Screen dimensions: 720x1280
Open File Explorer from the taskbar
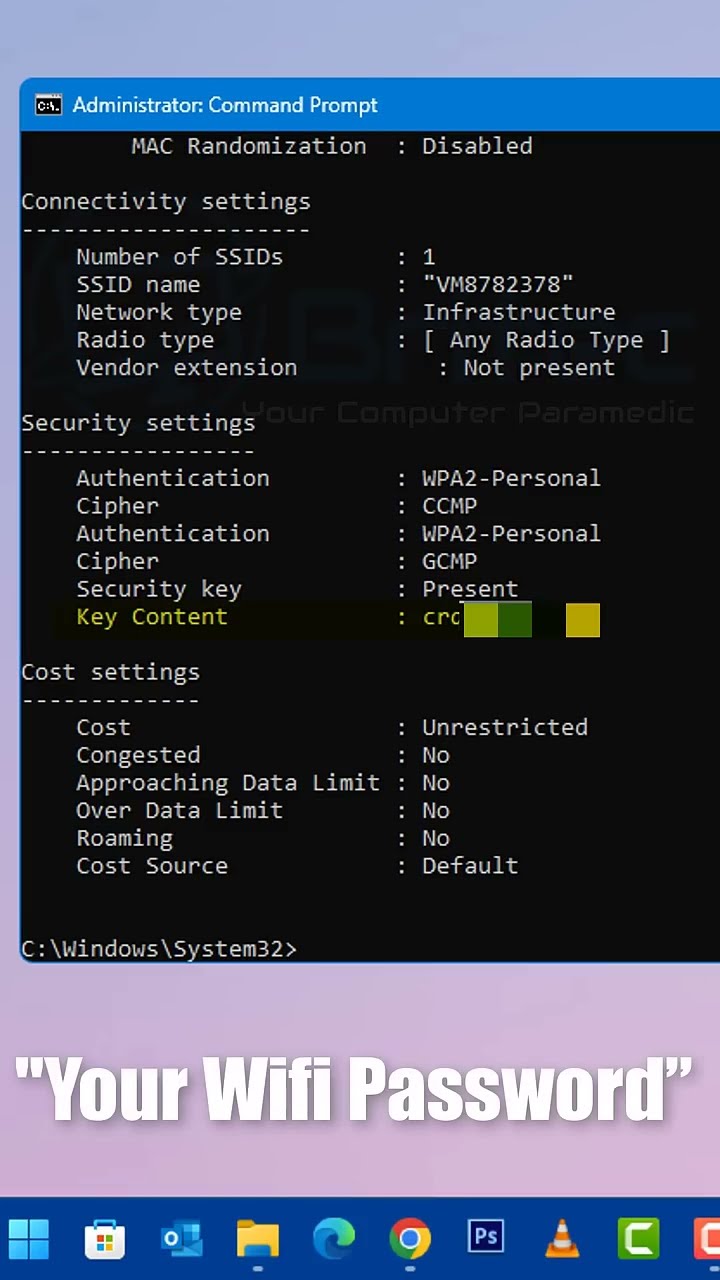click(x=257, y=1240)
